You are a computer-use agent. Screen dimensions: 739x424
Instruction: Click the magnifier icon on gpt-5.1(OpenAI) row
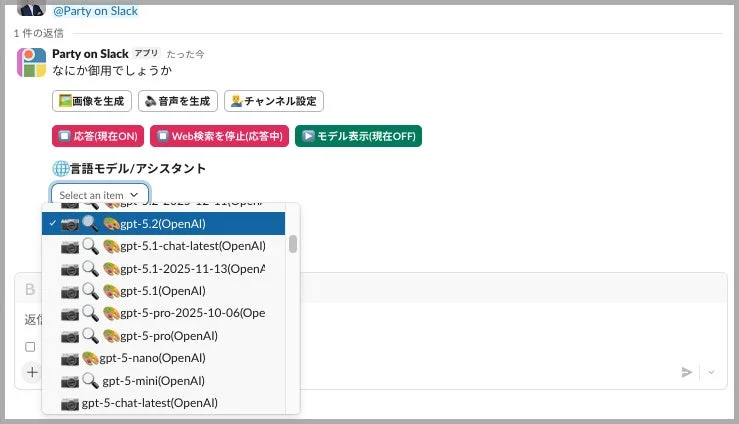click(90, 291)
